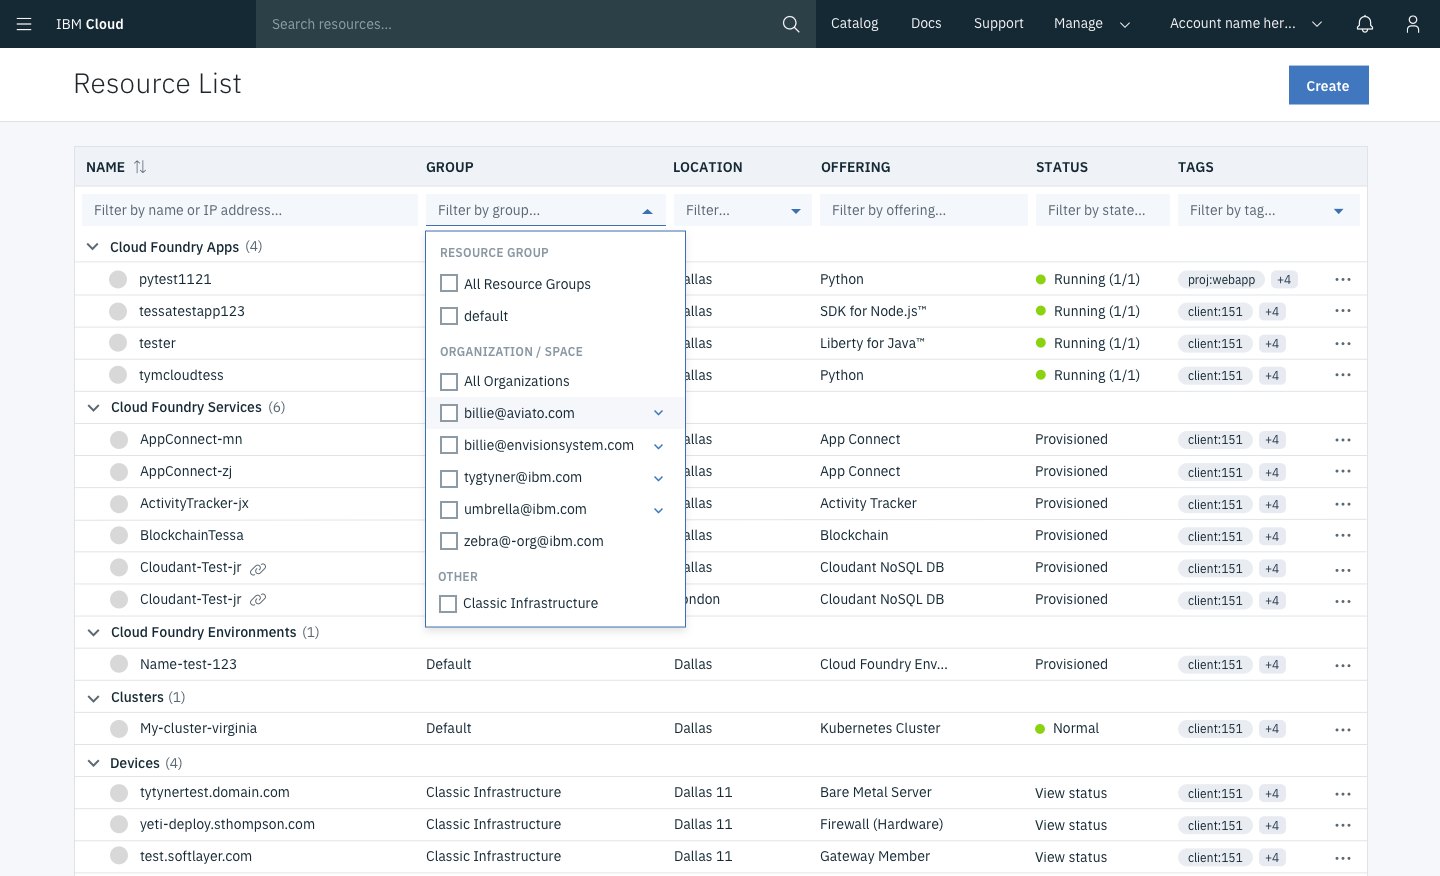The width and height of the screenshot is (1440, 876).
Task: Open the hamburger navigation menu
Action: pos(24,24)
